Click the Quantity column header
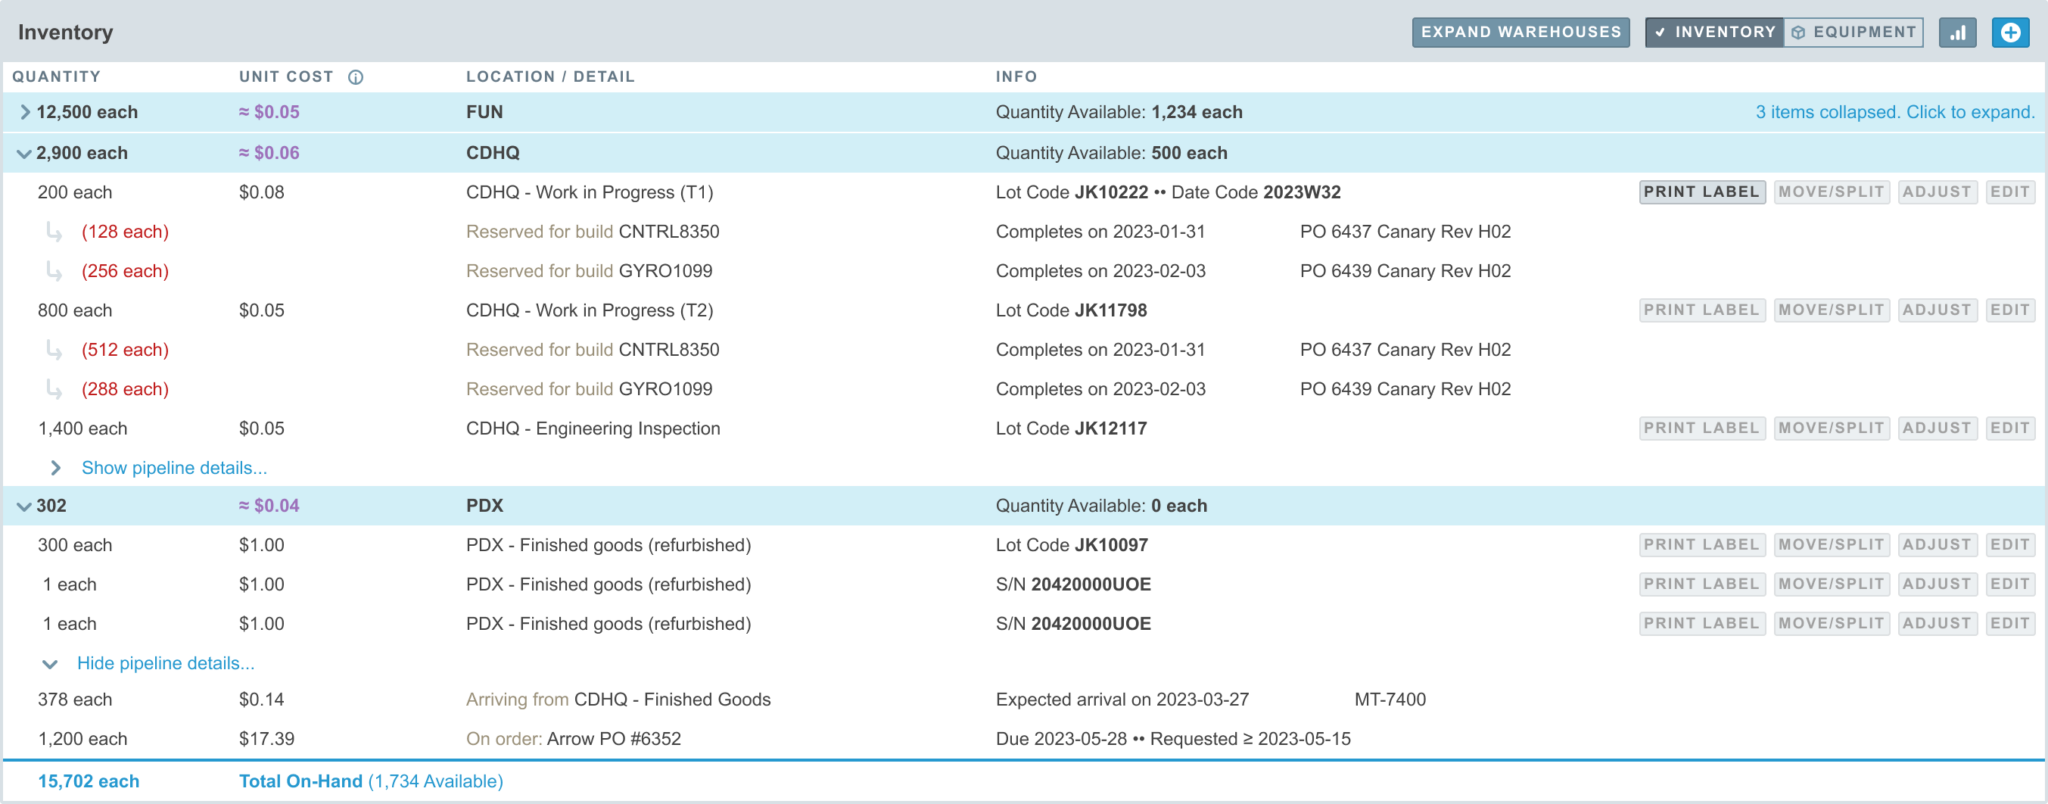This screenshot has height=804, width=2048. pos(56,77)
